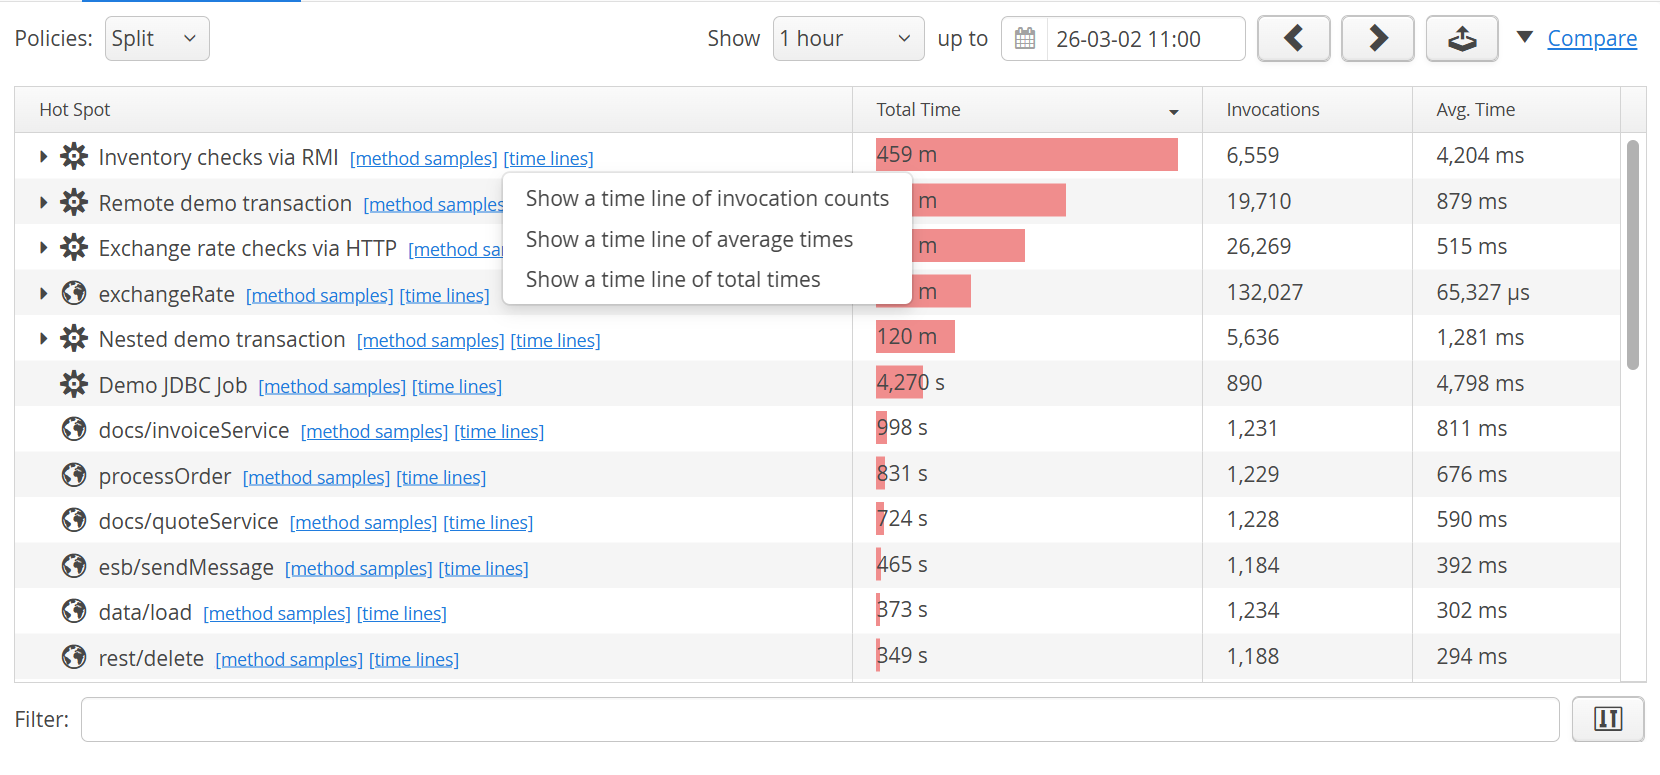
Task: Click the previous time interval arrow button
Action: pos(1293,39)
